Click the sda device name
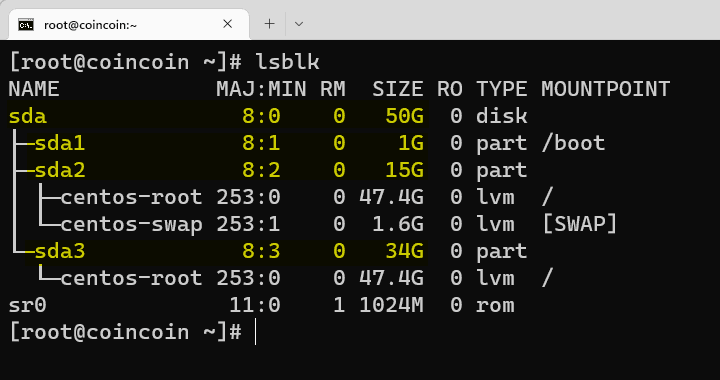720x380 pixels. coord(28,116)
